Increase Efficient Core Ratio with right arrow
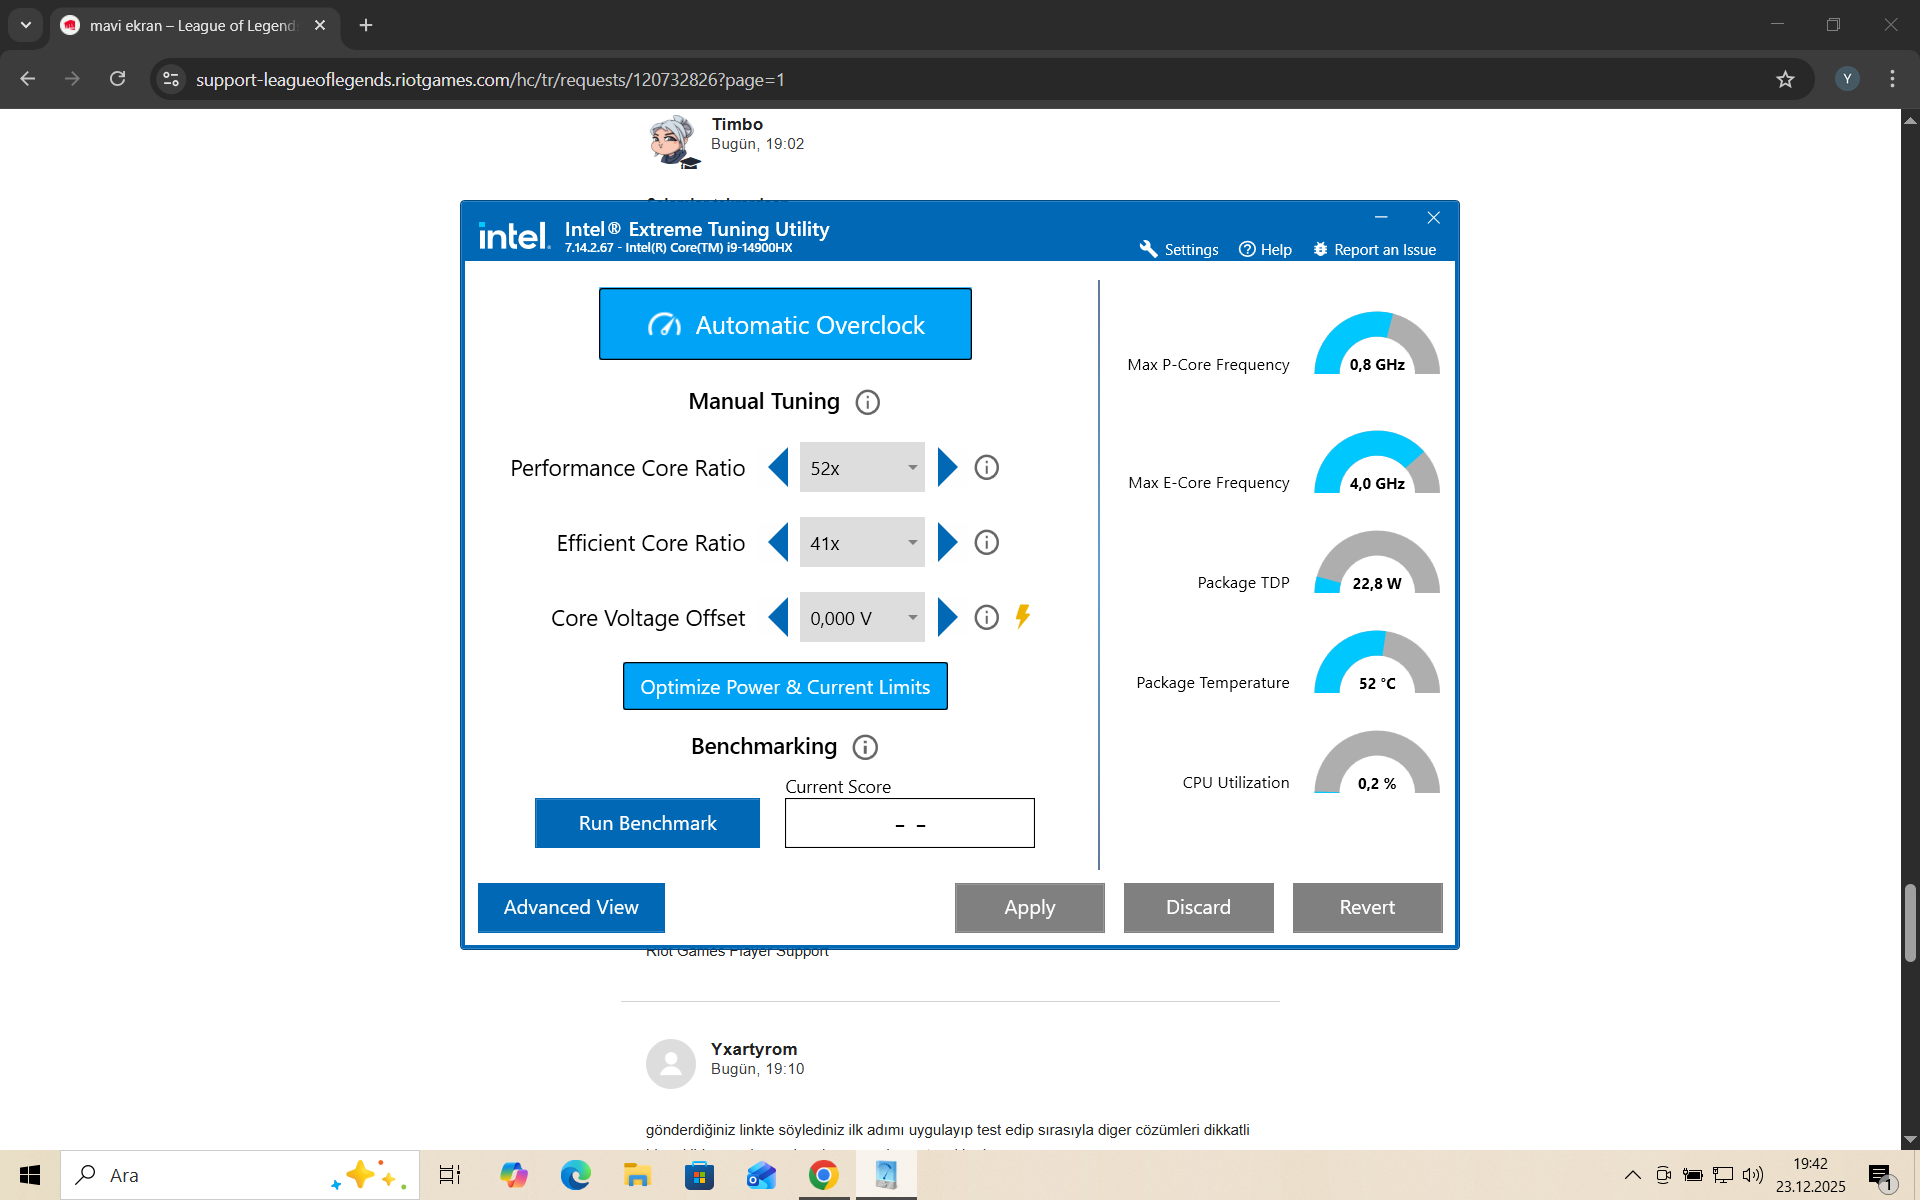The height and width of the screenshot is (1200, 1920). click(x=947, y=543)
